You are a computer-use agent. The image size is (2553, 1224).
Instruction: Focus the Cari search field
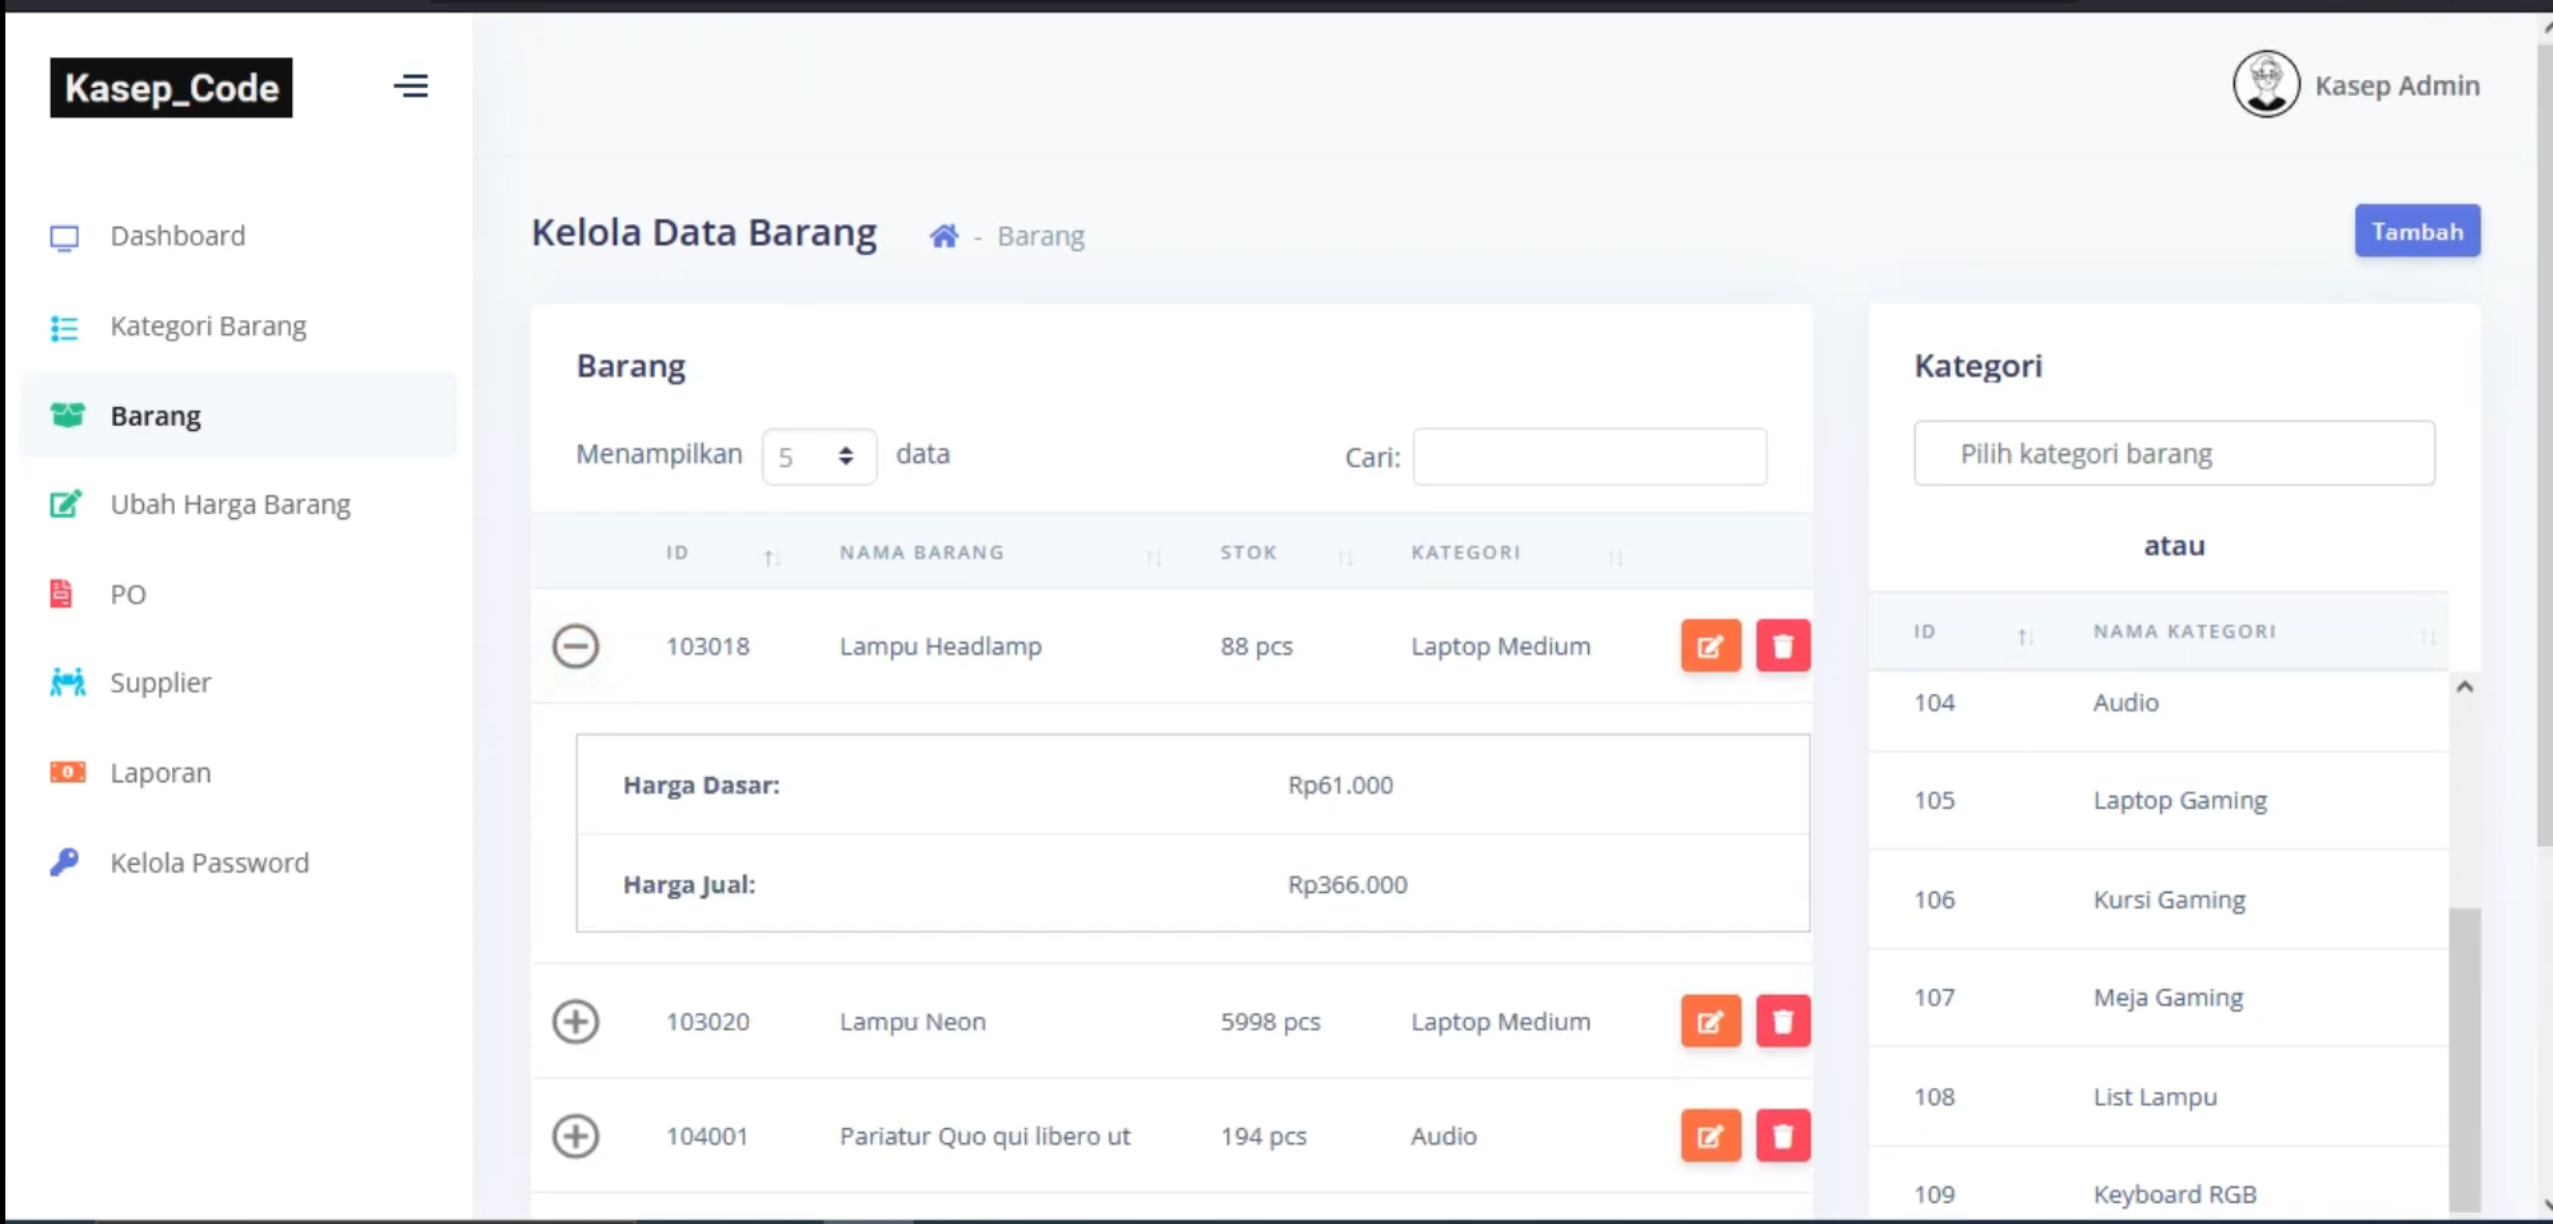(x=1589, y=457)
